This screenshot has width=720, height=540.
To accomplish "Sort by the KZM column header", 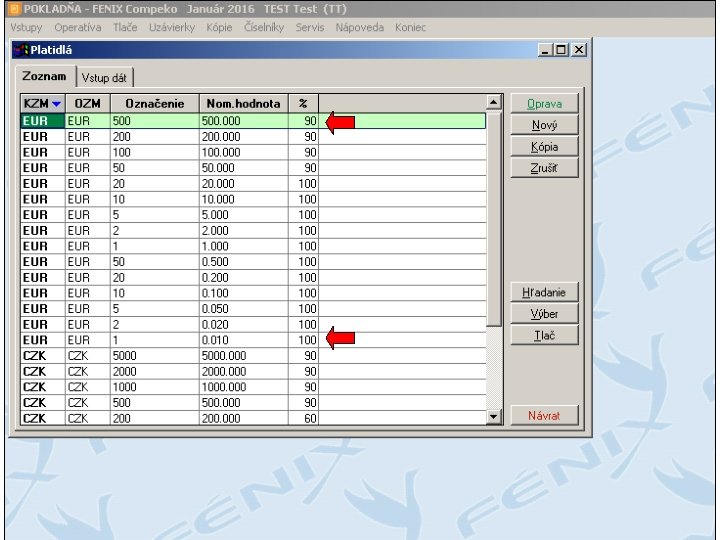I will tap(43, 104).
